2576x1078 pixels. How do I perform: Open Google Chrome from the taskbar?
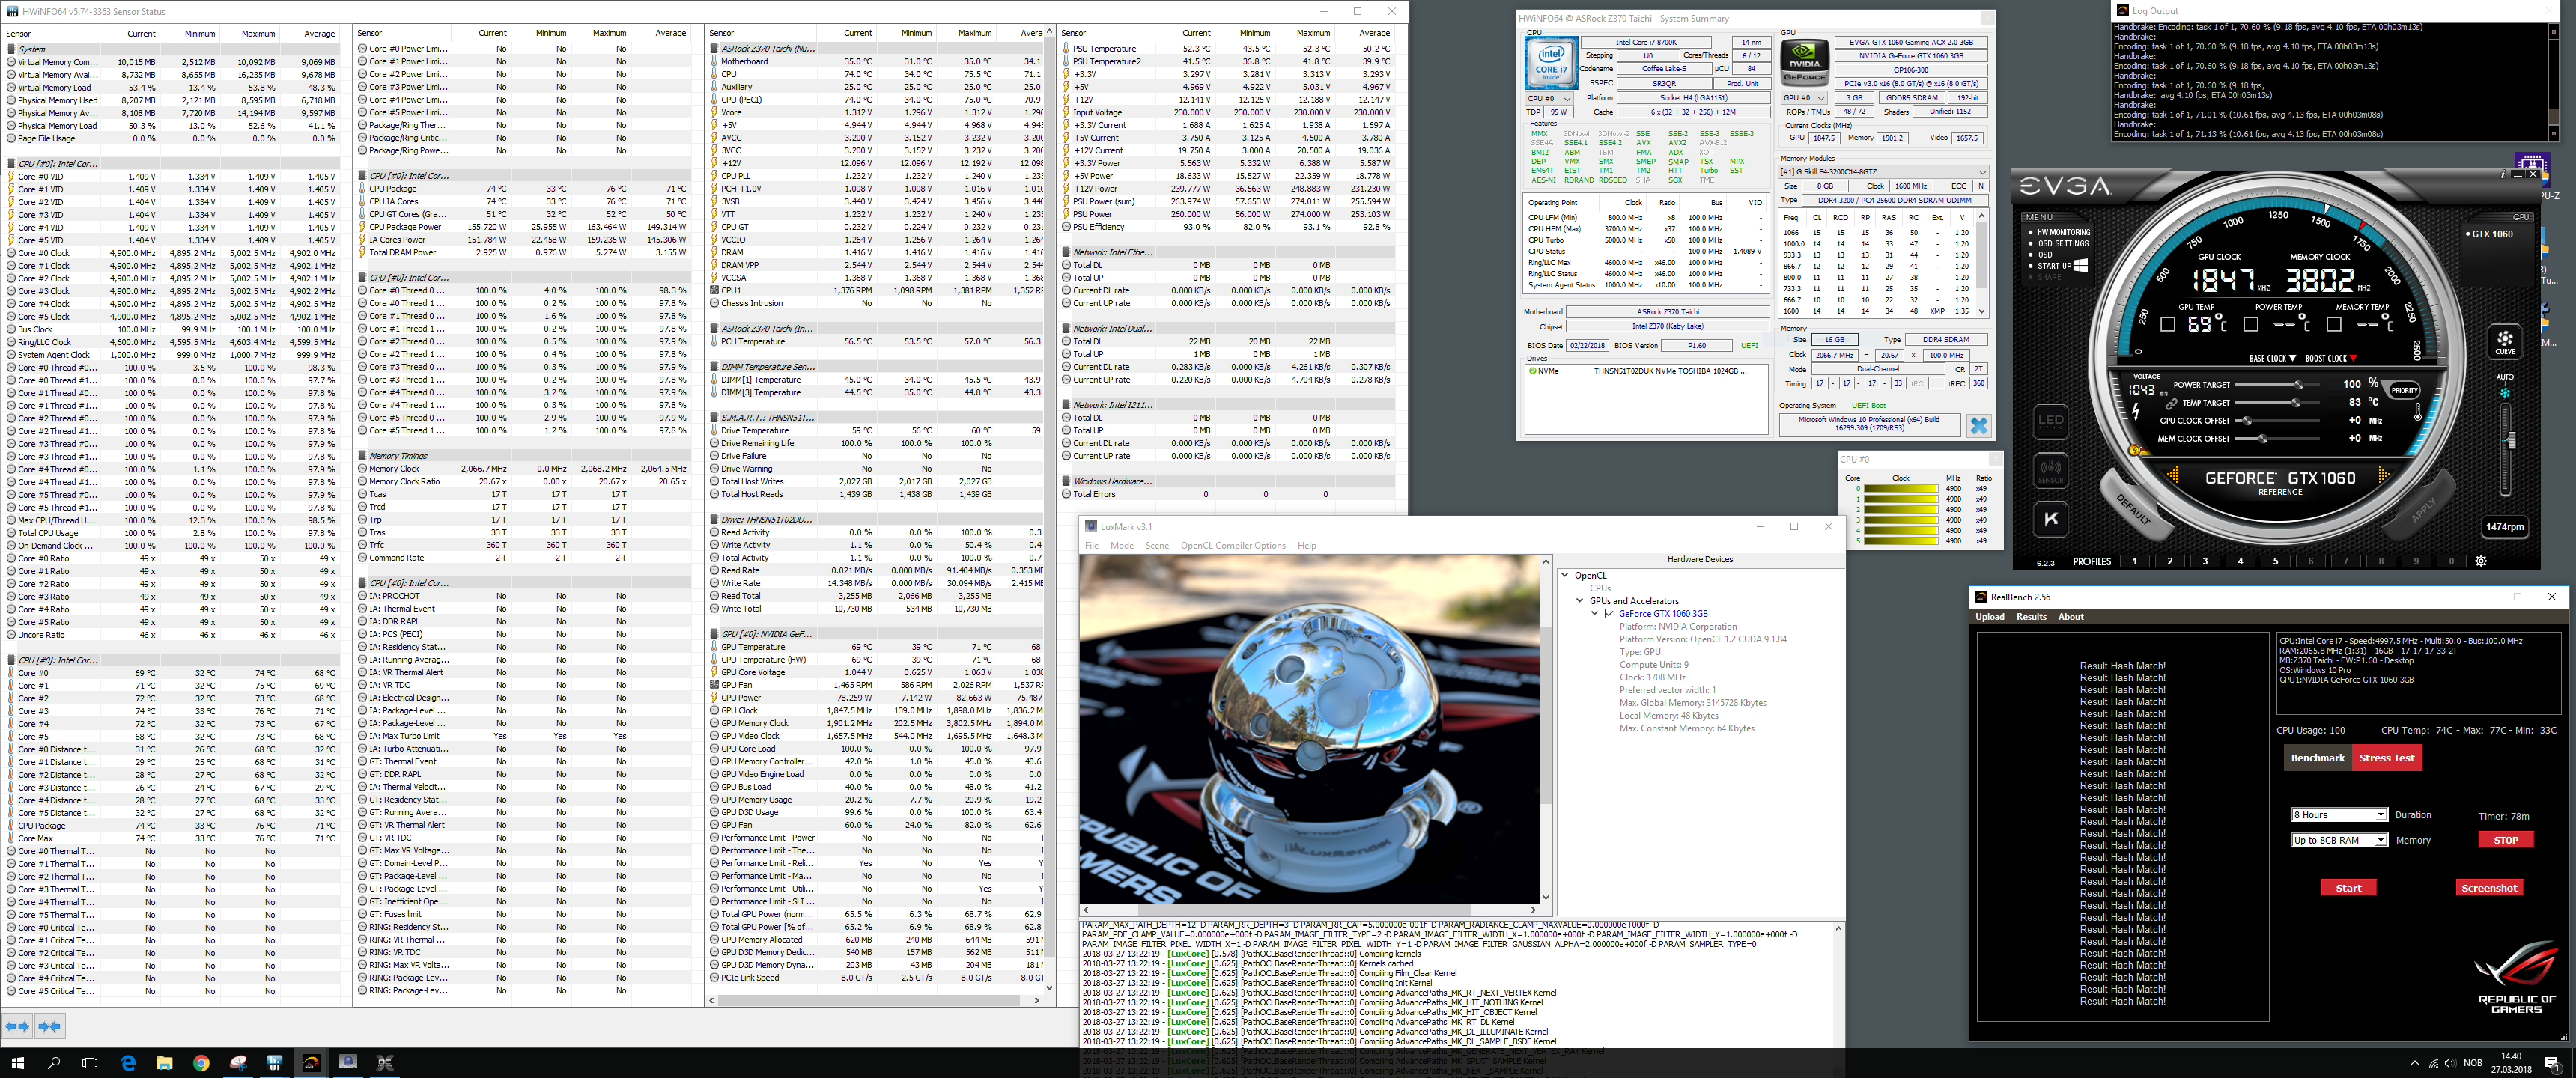[x=201, y=1063]
